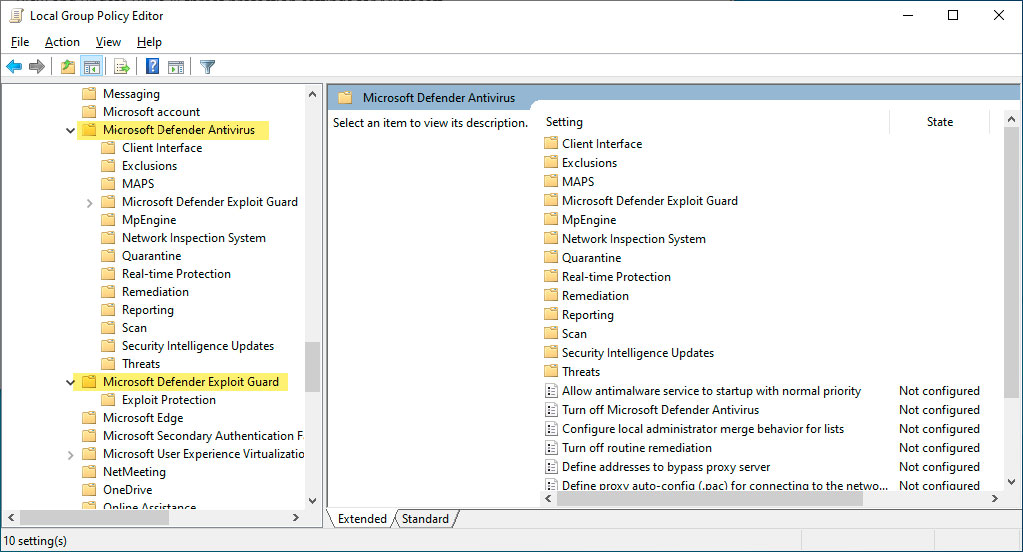
Task: Click the Export List toolbar icon
Action: pyautogui.click(x=121, y=67)
